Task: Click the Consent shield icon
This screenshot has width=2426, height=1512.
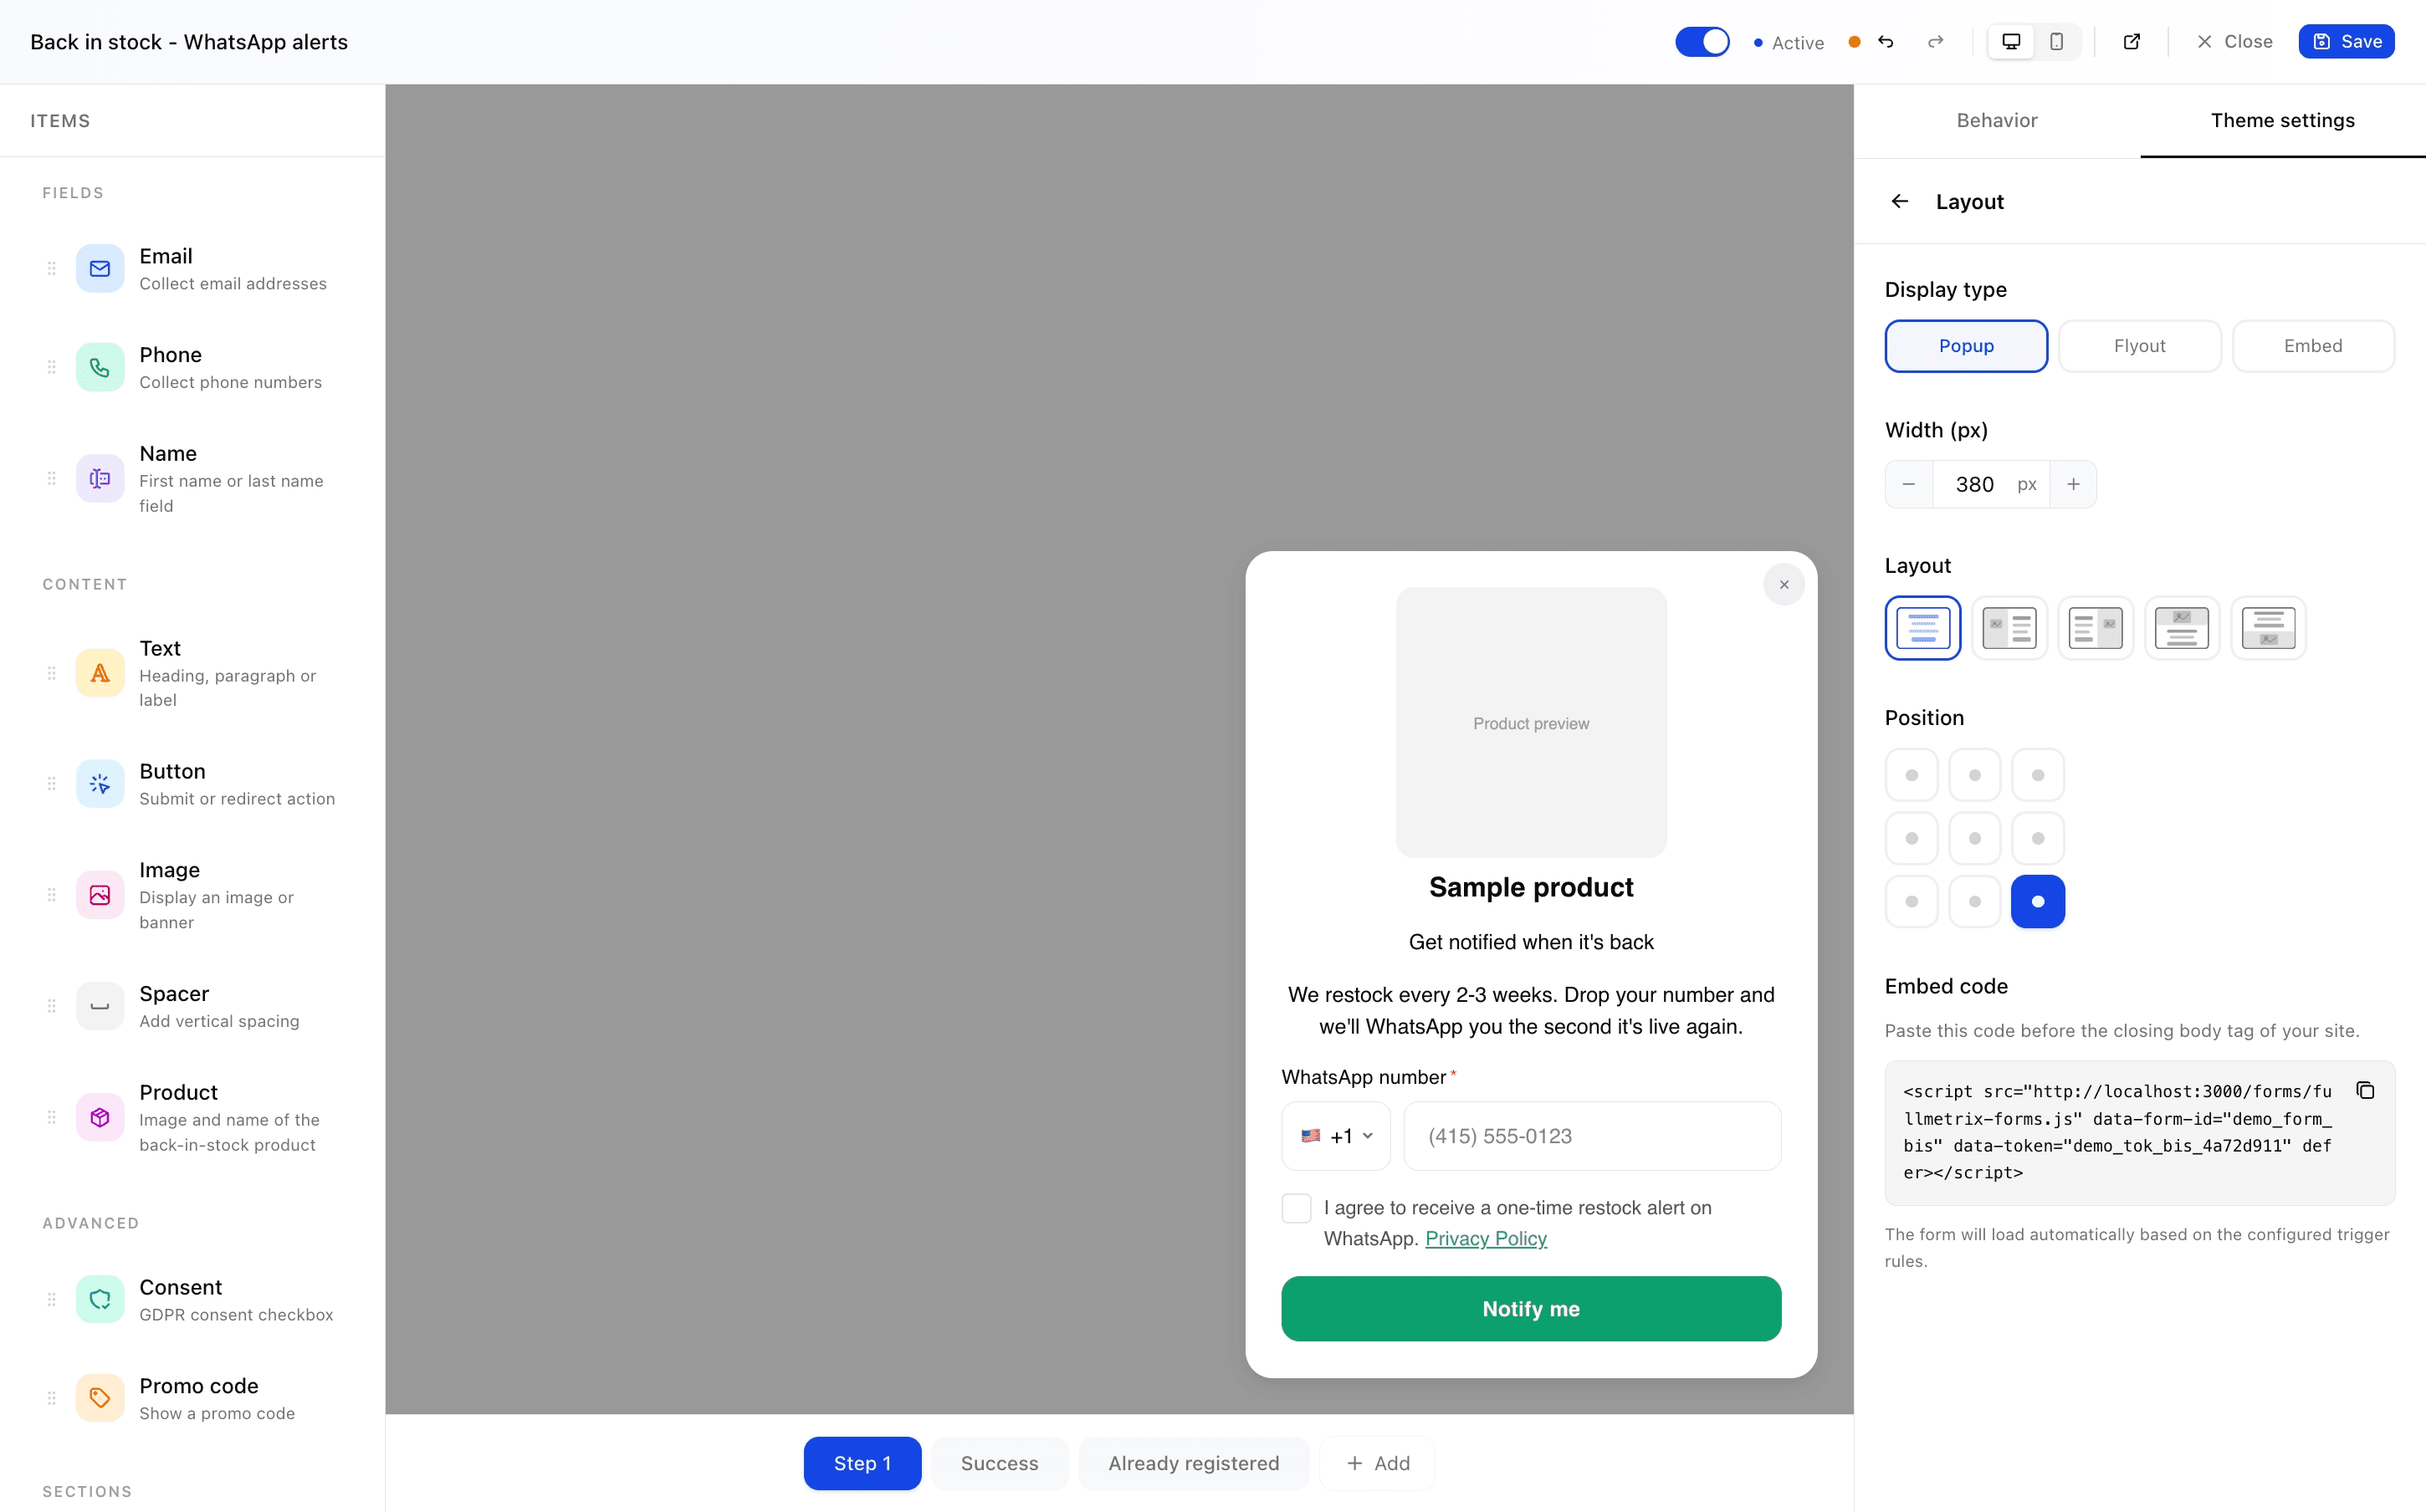Action: click(x=100, y=1299)
